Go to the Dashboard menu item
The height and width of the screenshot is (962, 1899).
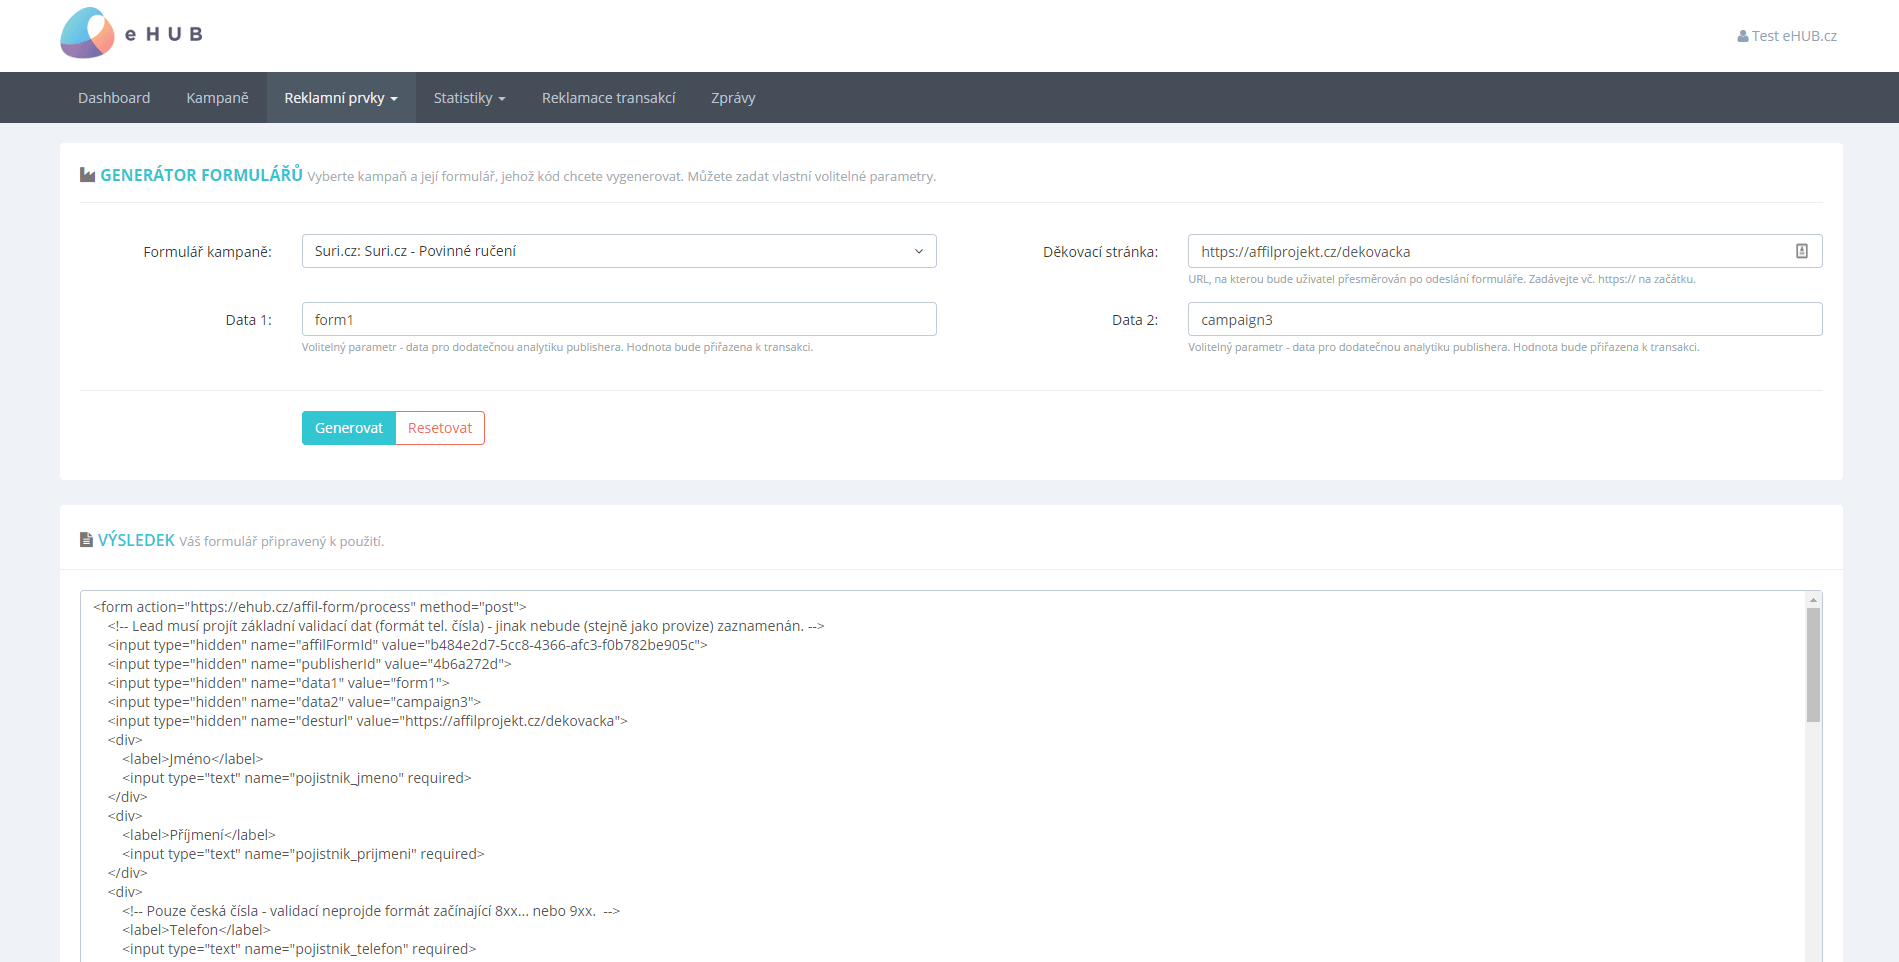pyautogui.click(x=114, y=98)
